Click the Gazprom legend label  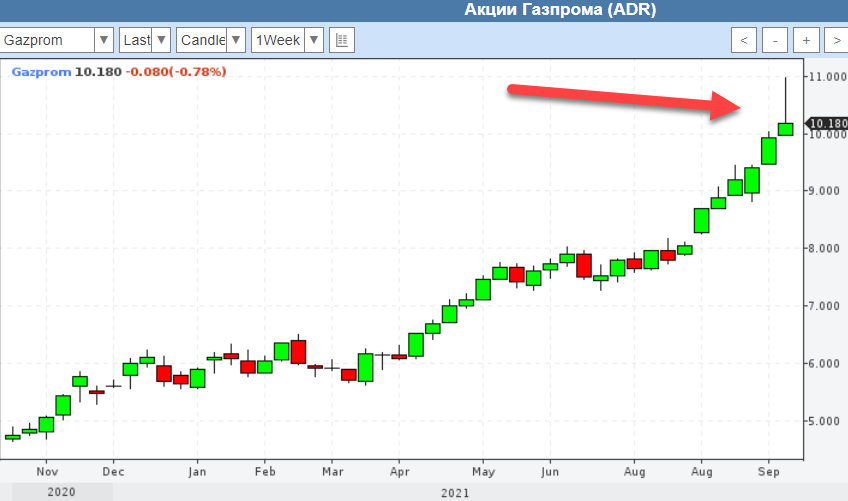click(40, 72)
